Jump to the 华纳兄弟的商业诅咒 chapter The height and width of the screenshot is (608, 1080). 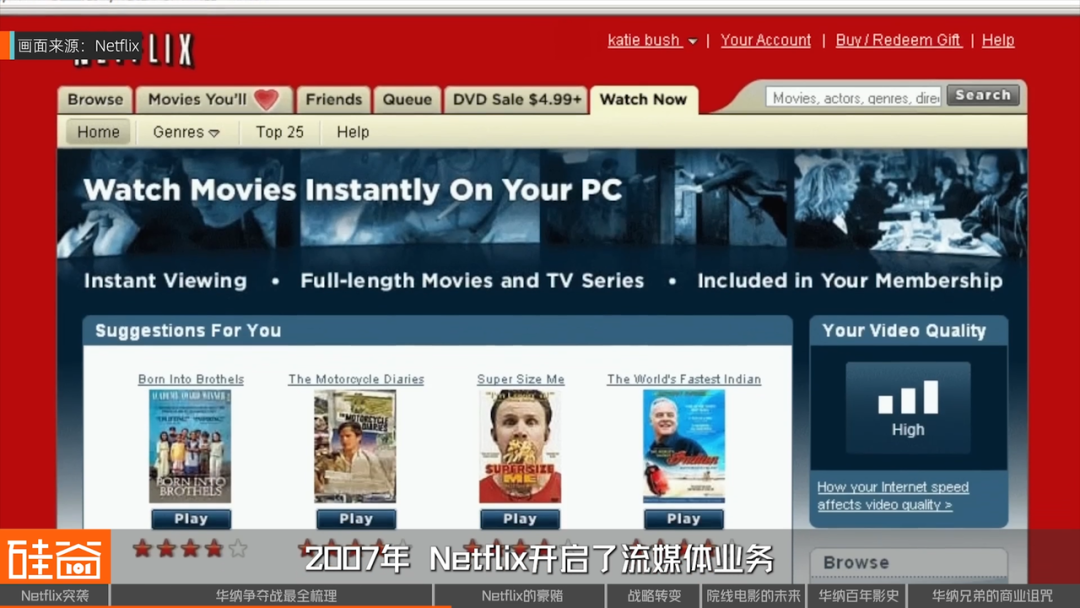tap(992, 596)
